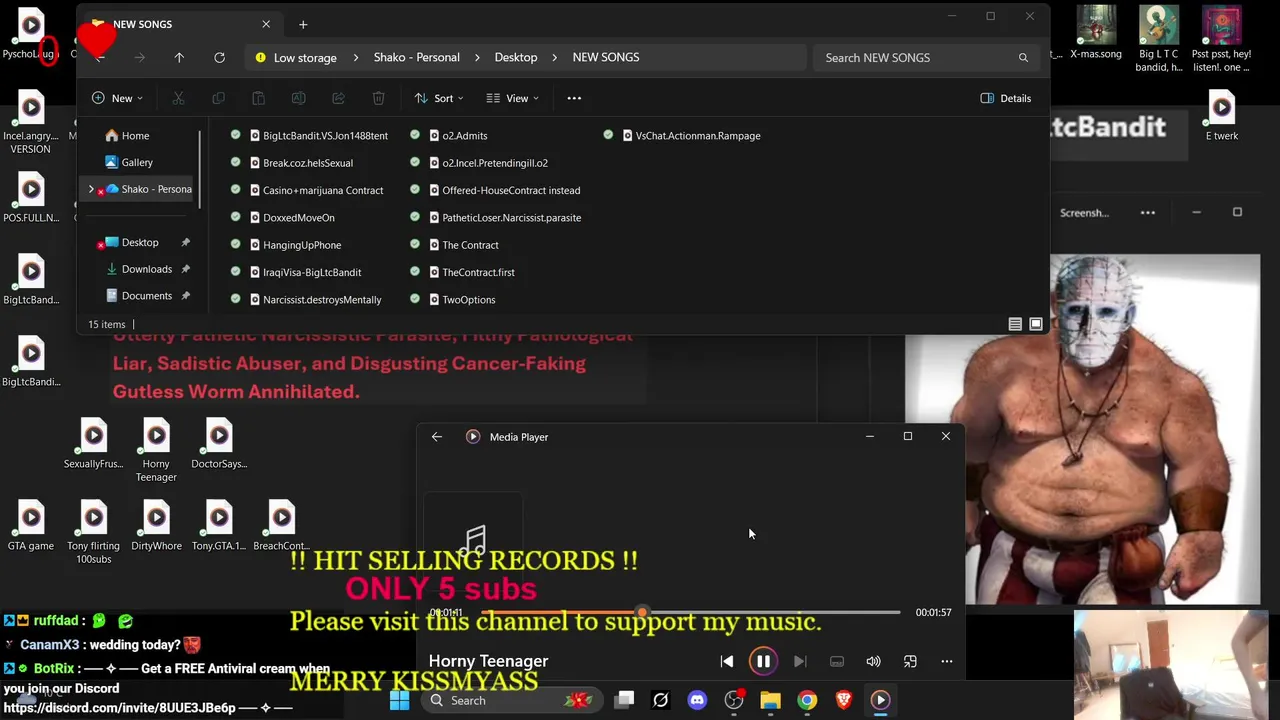Viewport: 1280px width, 720px height.
Task: Skip to previous track in Media Player
Action: 727,661
